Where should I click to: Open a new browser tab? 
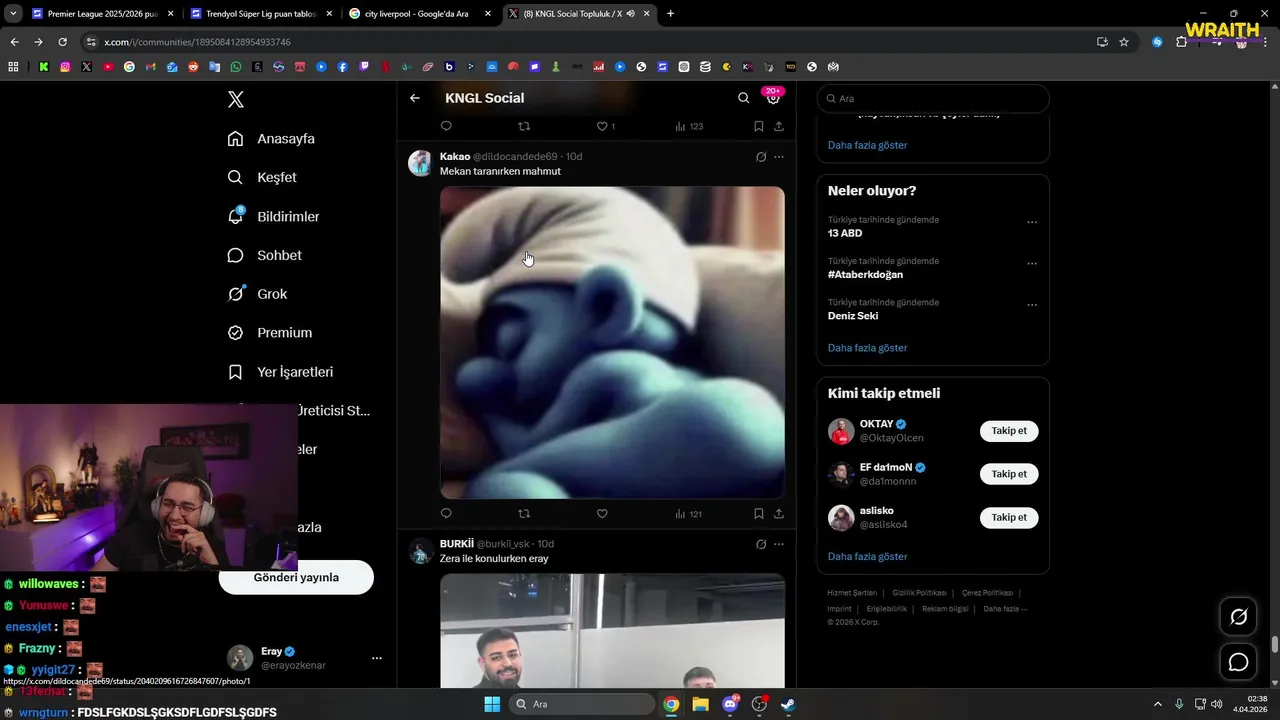pos(670,14)
